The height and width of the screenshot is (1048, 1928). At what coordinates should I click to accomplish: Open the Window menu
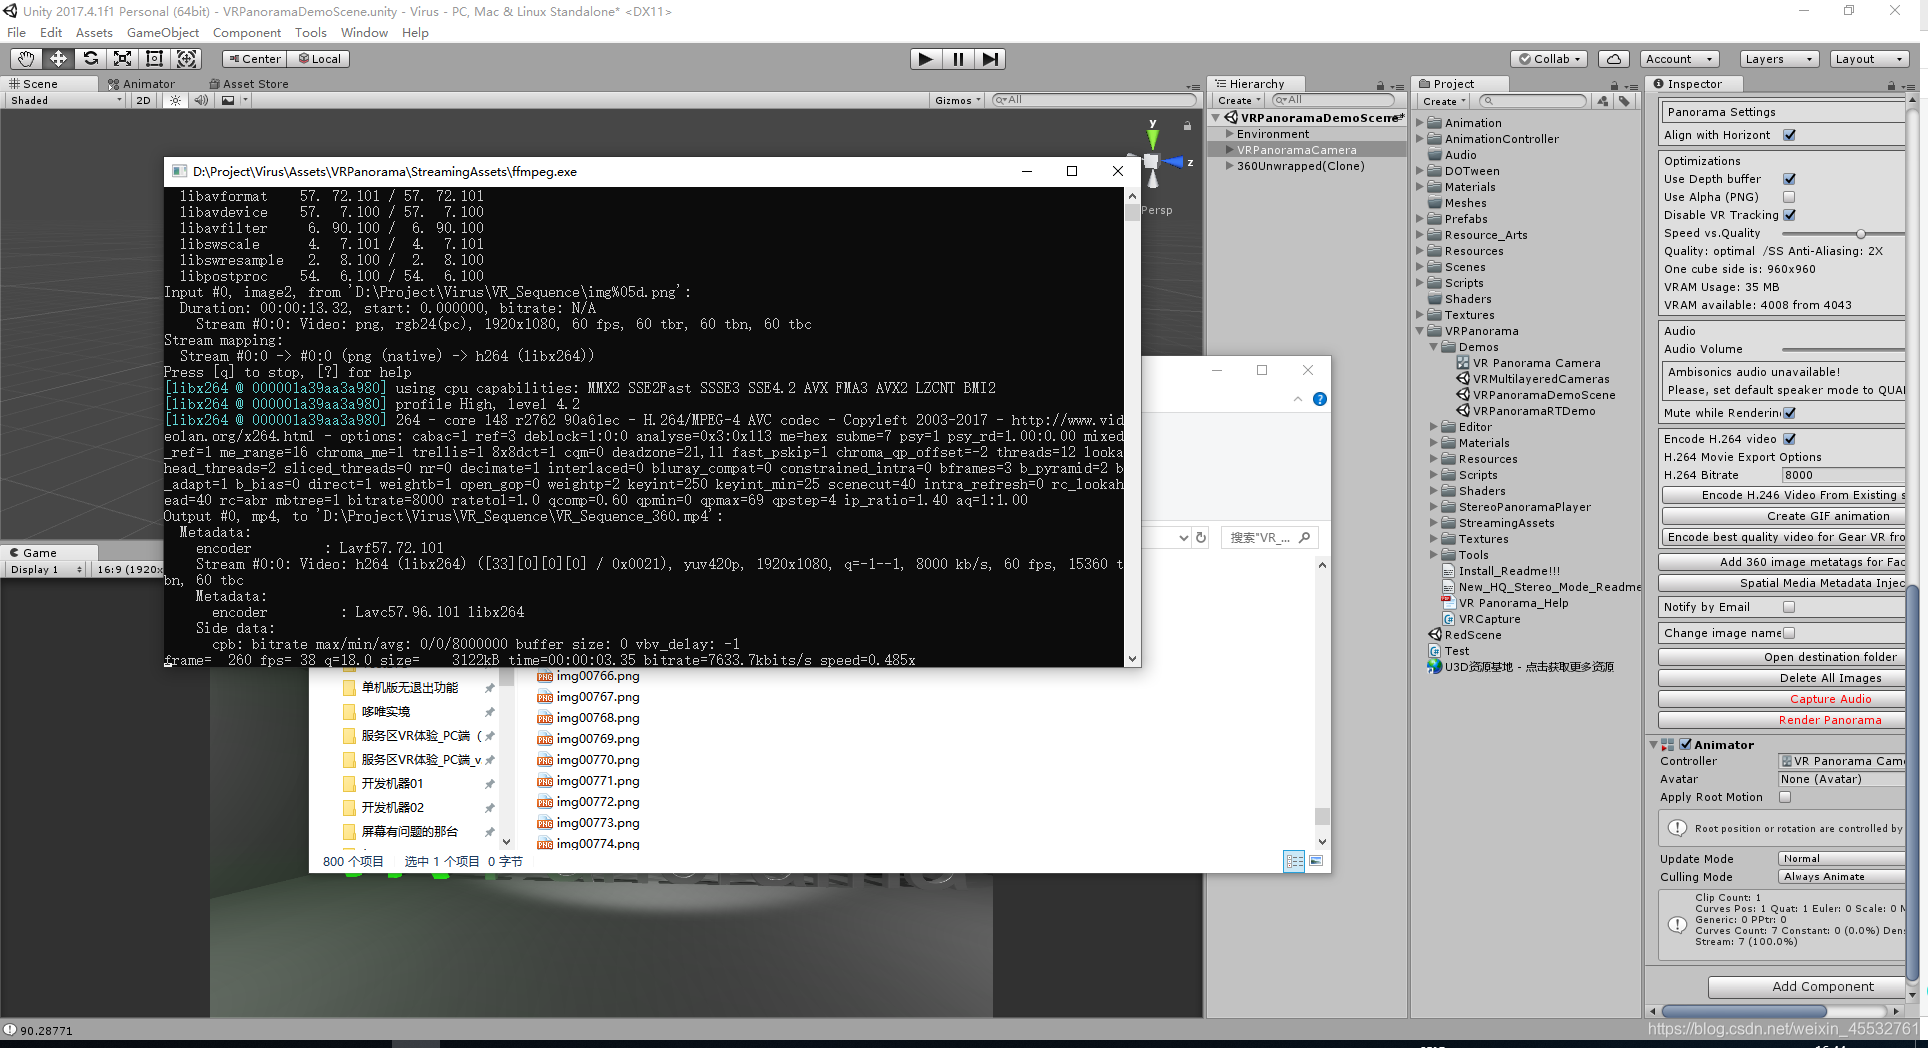[x=364, y=33]
